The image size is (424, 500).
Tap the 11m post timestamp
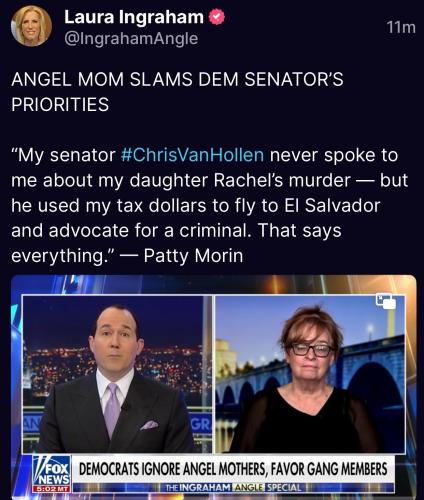pos(401,27)
